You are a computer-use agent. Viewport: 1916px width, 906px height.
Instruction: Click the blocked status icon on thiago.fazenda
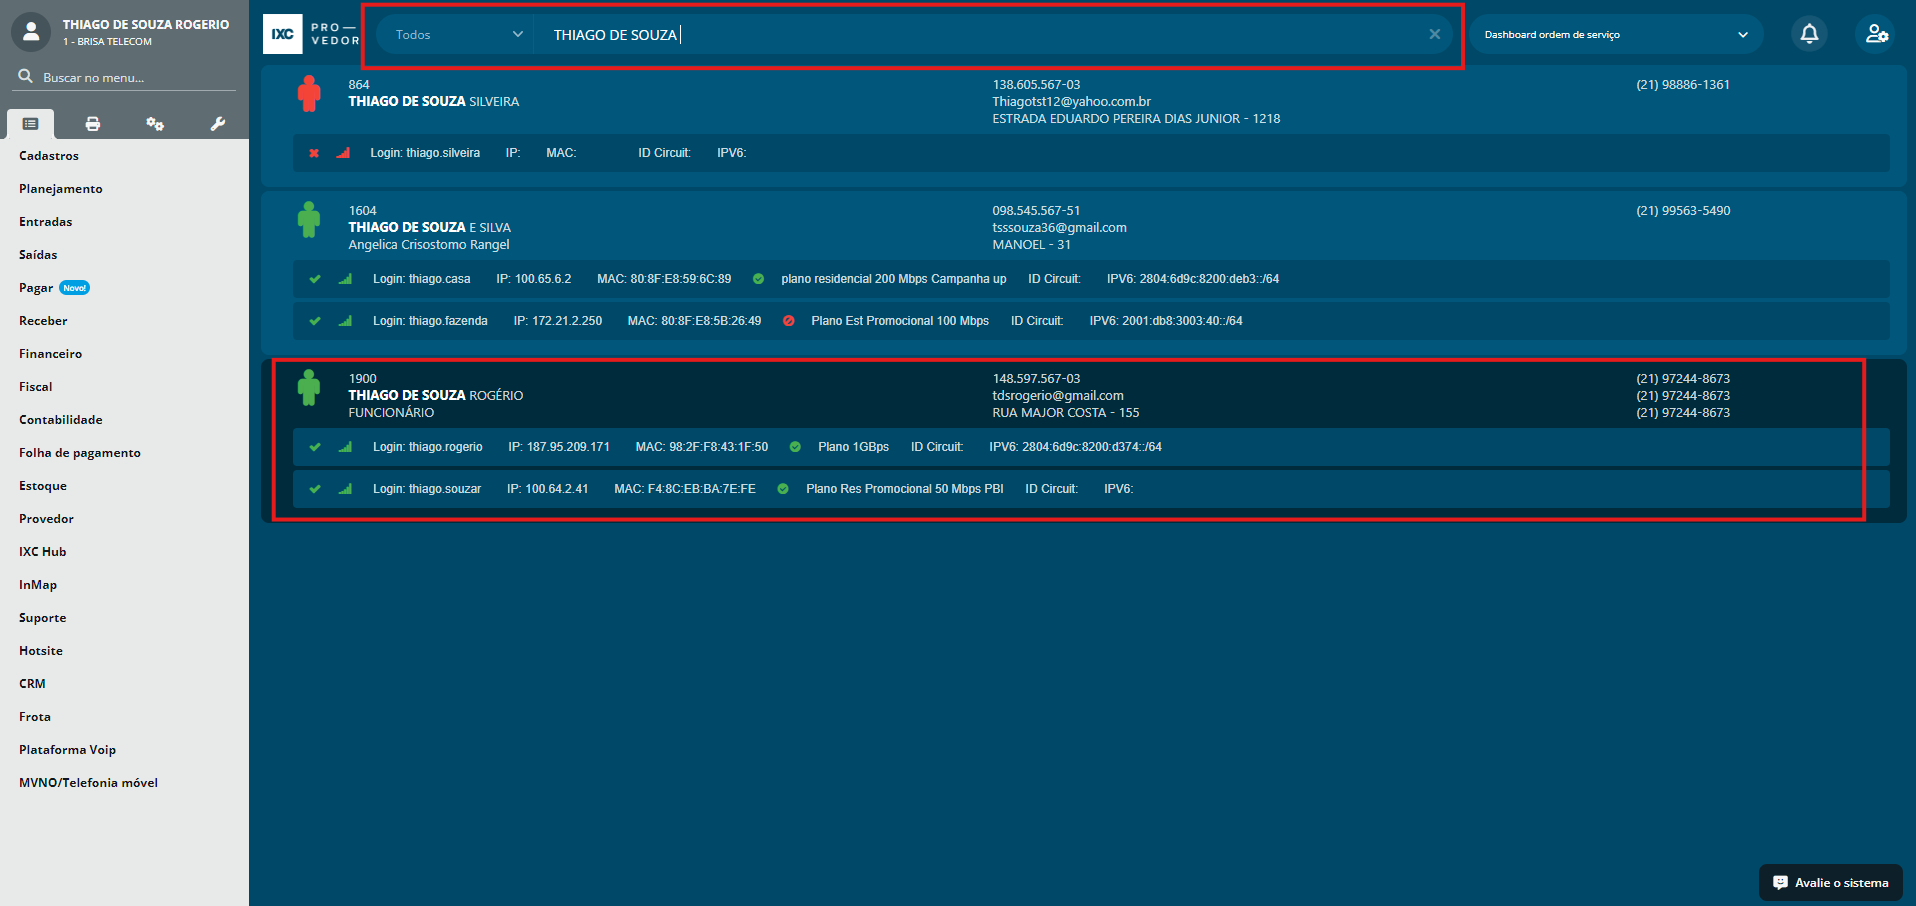coord(788,321)
